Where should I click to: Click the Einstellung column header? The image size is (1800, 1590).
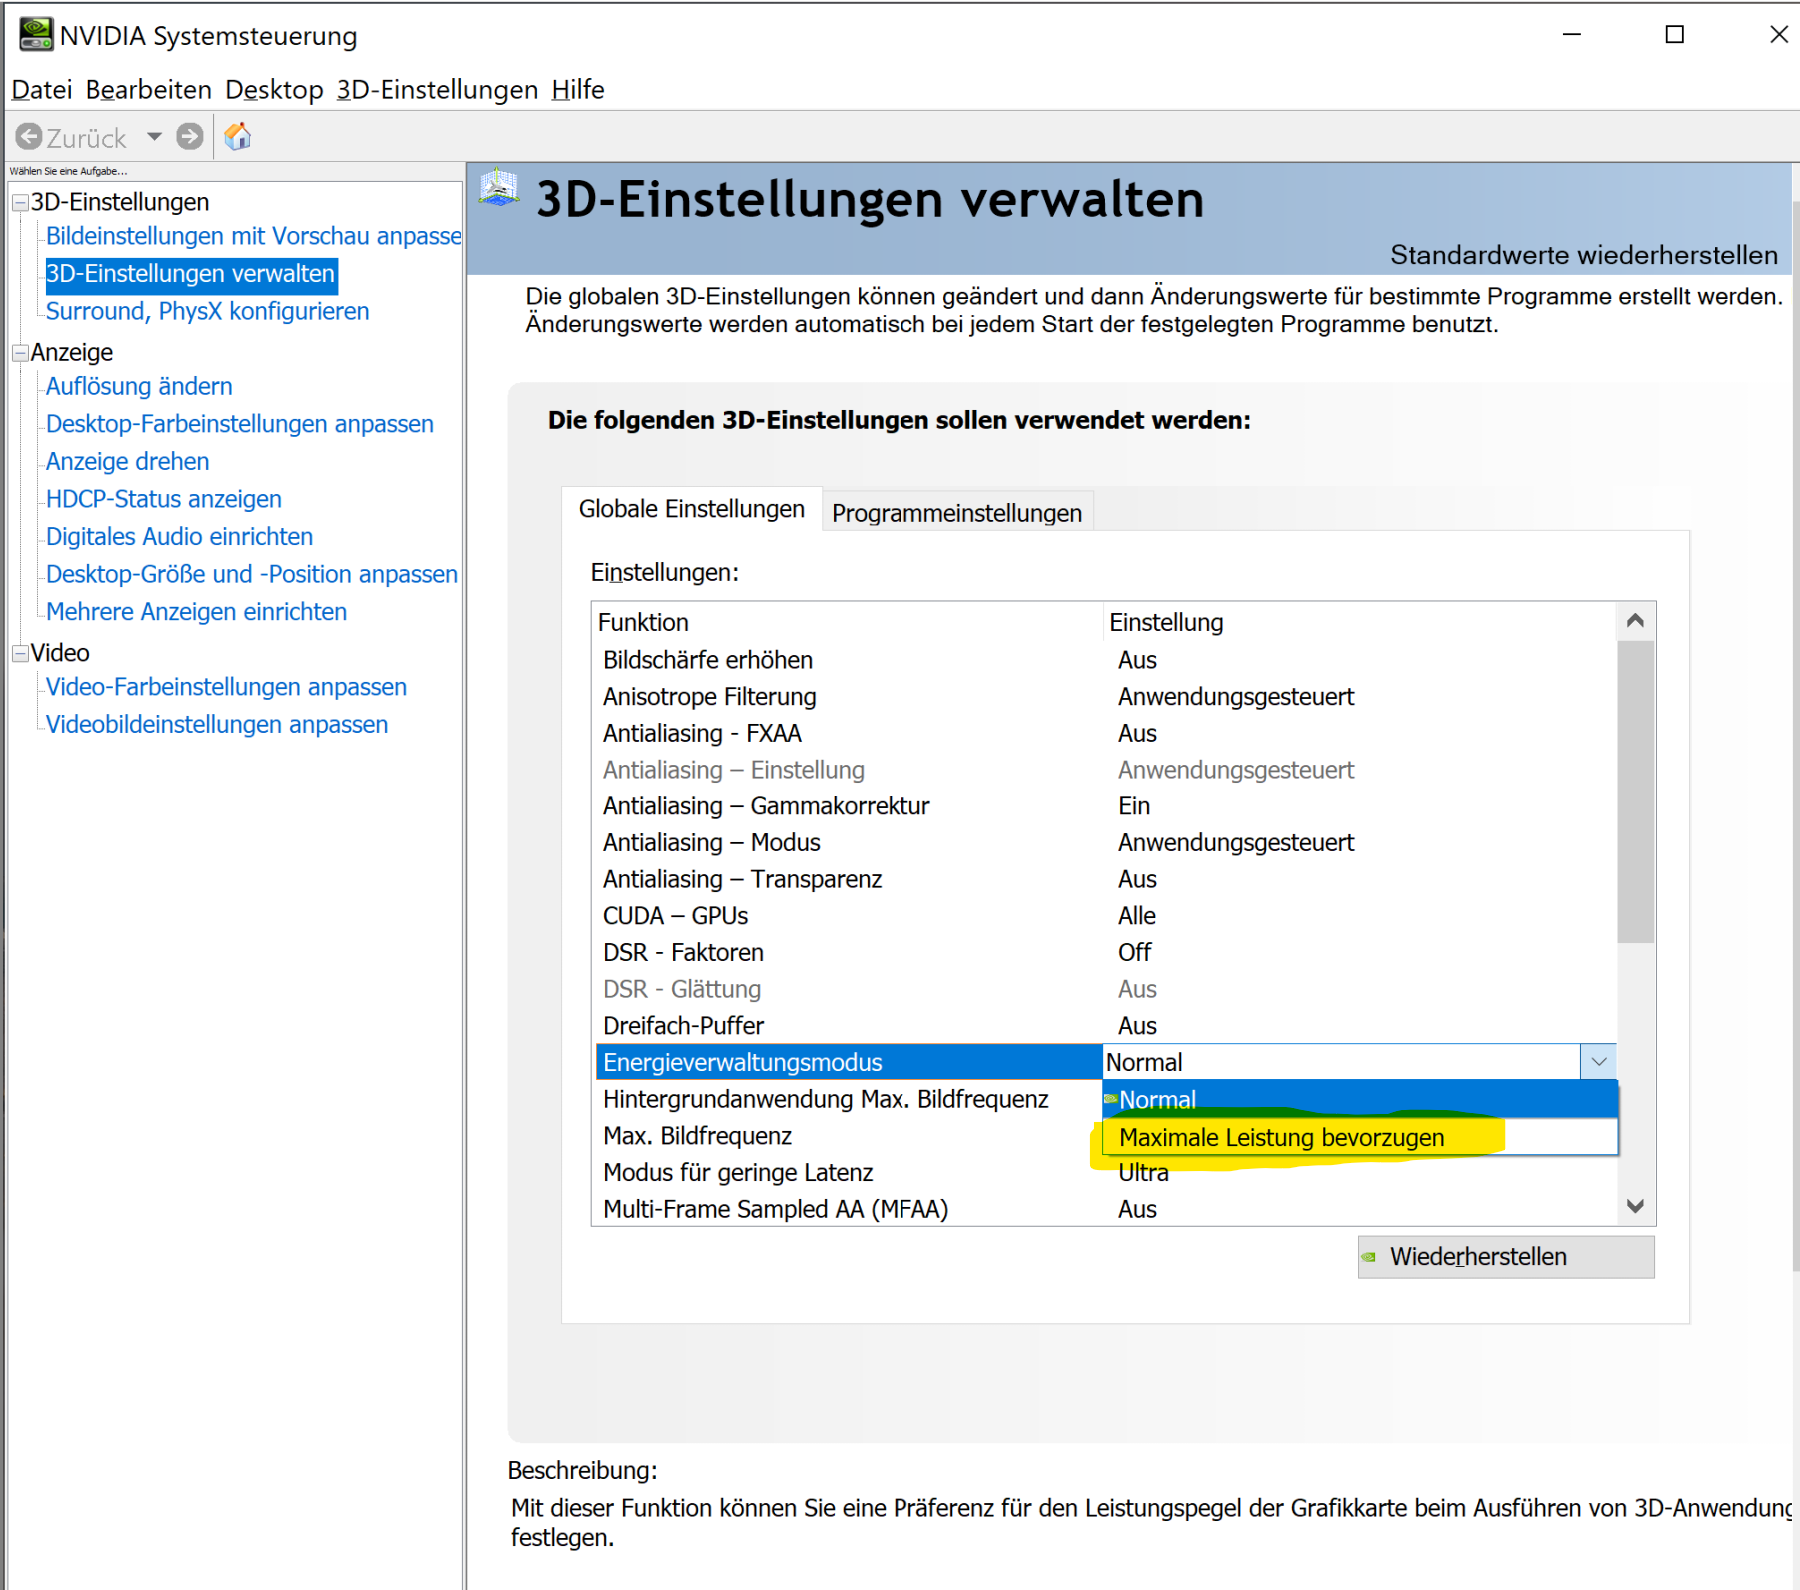pos(1360,622)
